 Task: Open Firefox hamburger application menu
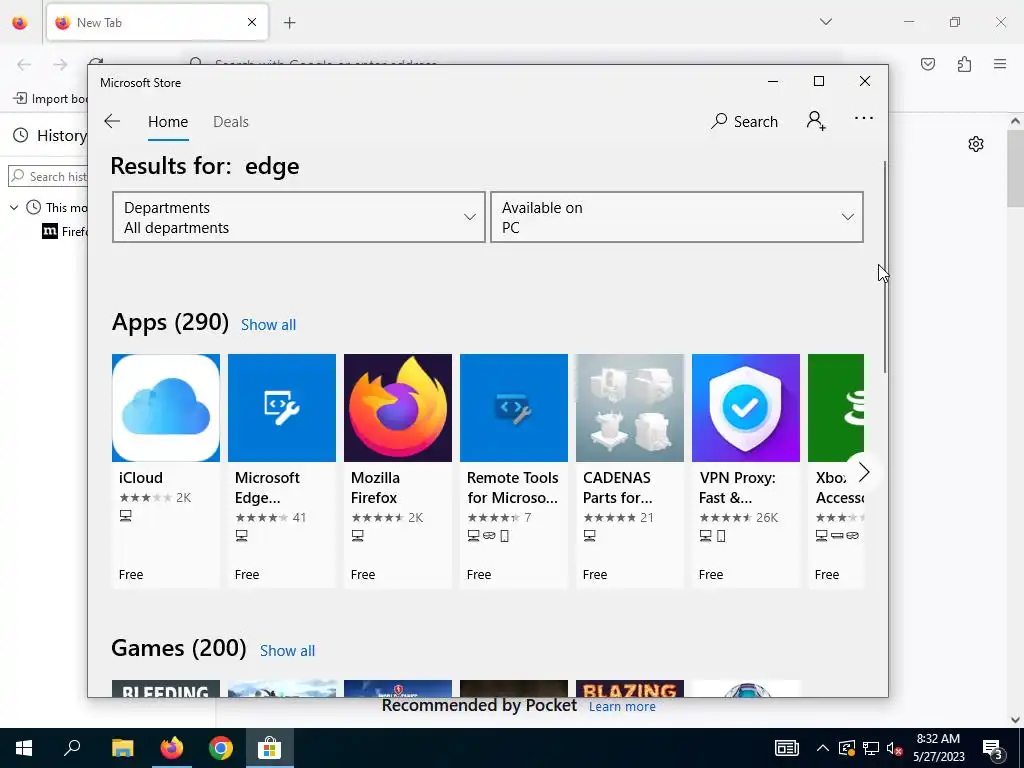click(x=1000, y=64)
